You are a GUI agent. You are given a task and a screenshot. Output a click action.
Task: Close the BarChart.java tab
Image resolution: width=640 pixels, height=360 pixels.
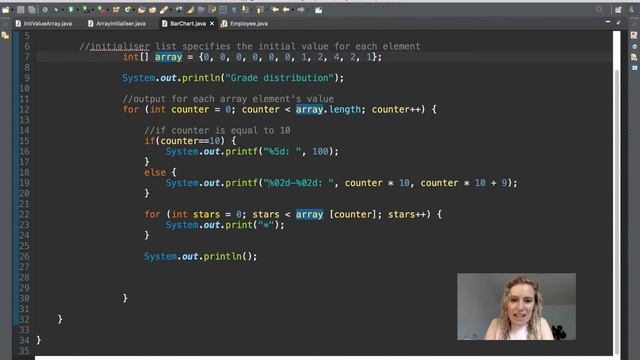pyautogui.click(x=212, y=24)
